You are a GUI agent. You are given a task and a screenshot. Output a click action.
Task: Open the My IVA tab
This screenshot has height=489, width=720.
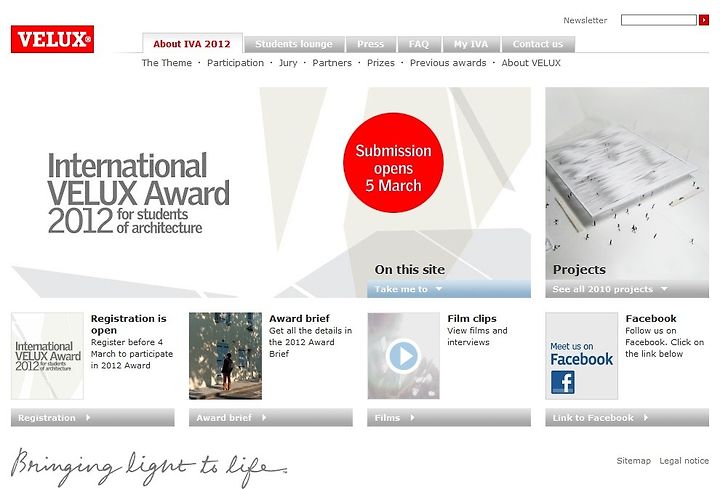pyautogui.click(x=471, y=44)
